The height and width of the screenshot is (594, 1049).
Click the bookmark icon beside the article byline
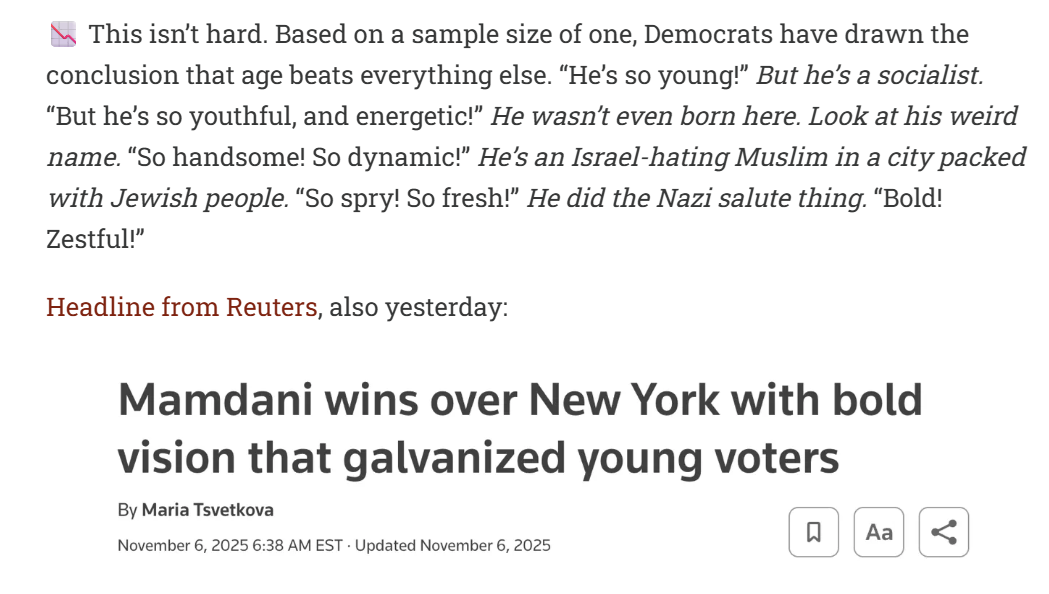[x=814, y=532]
